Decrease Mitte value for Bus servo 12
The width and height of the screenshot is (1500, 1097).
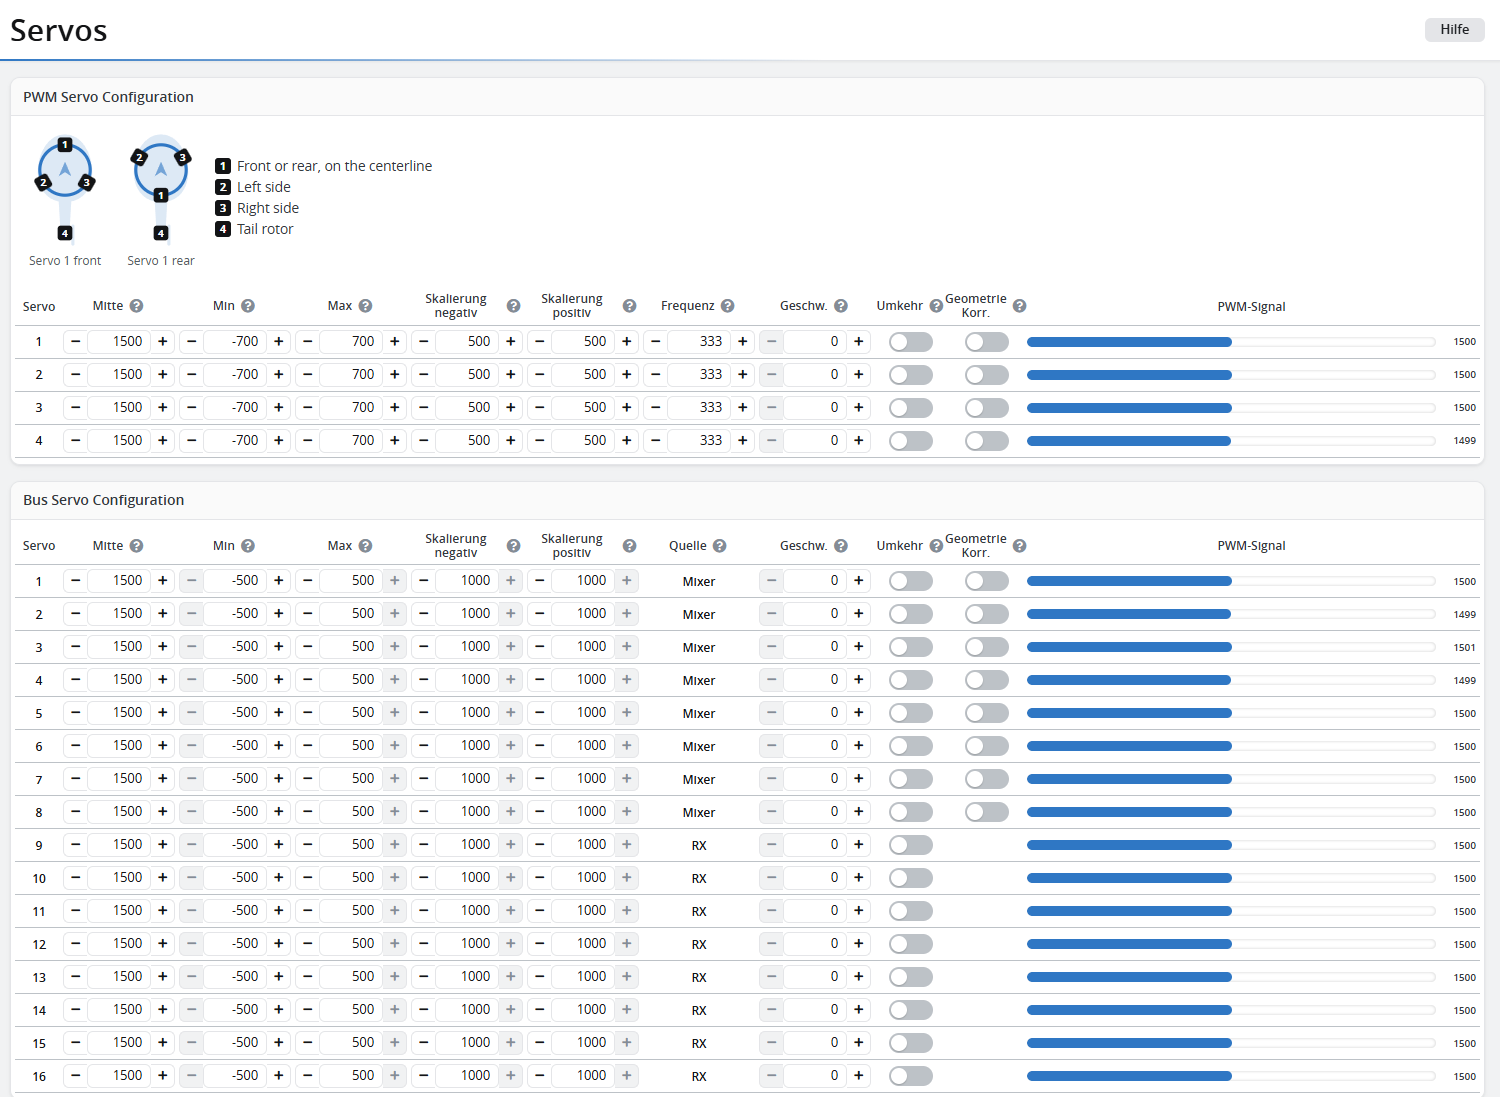(75, 944)
